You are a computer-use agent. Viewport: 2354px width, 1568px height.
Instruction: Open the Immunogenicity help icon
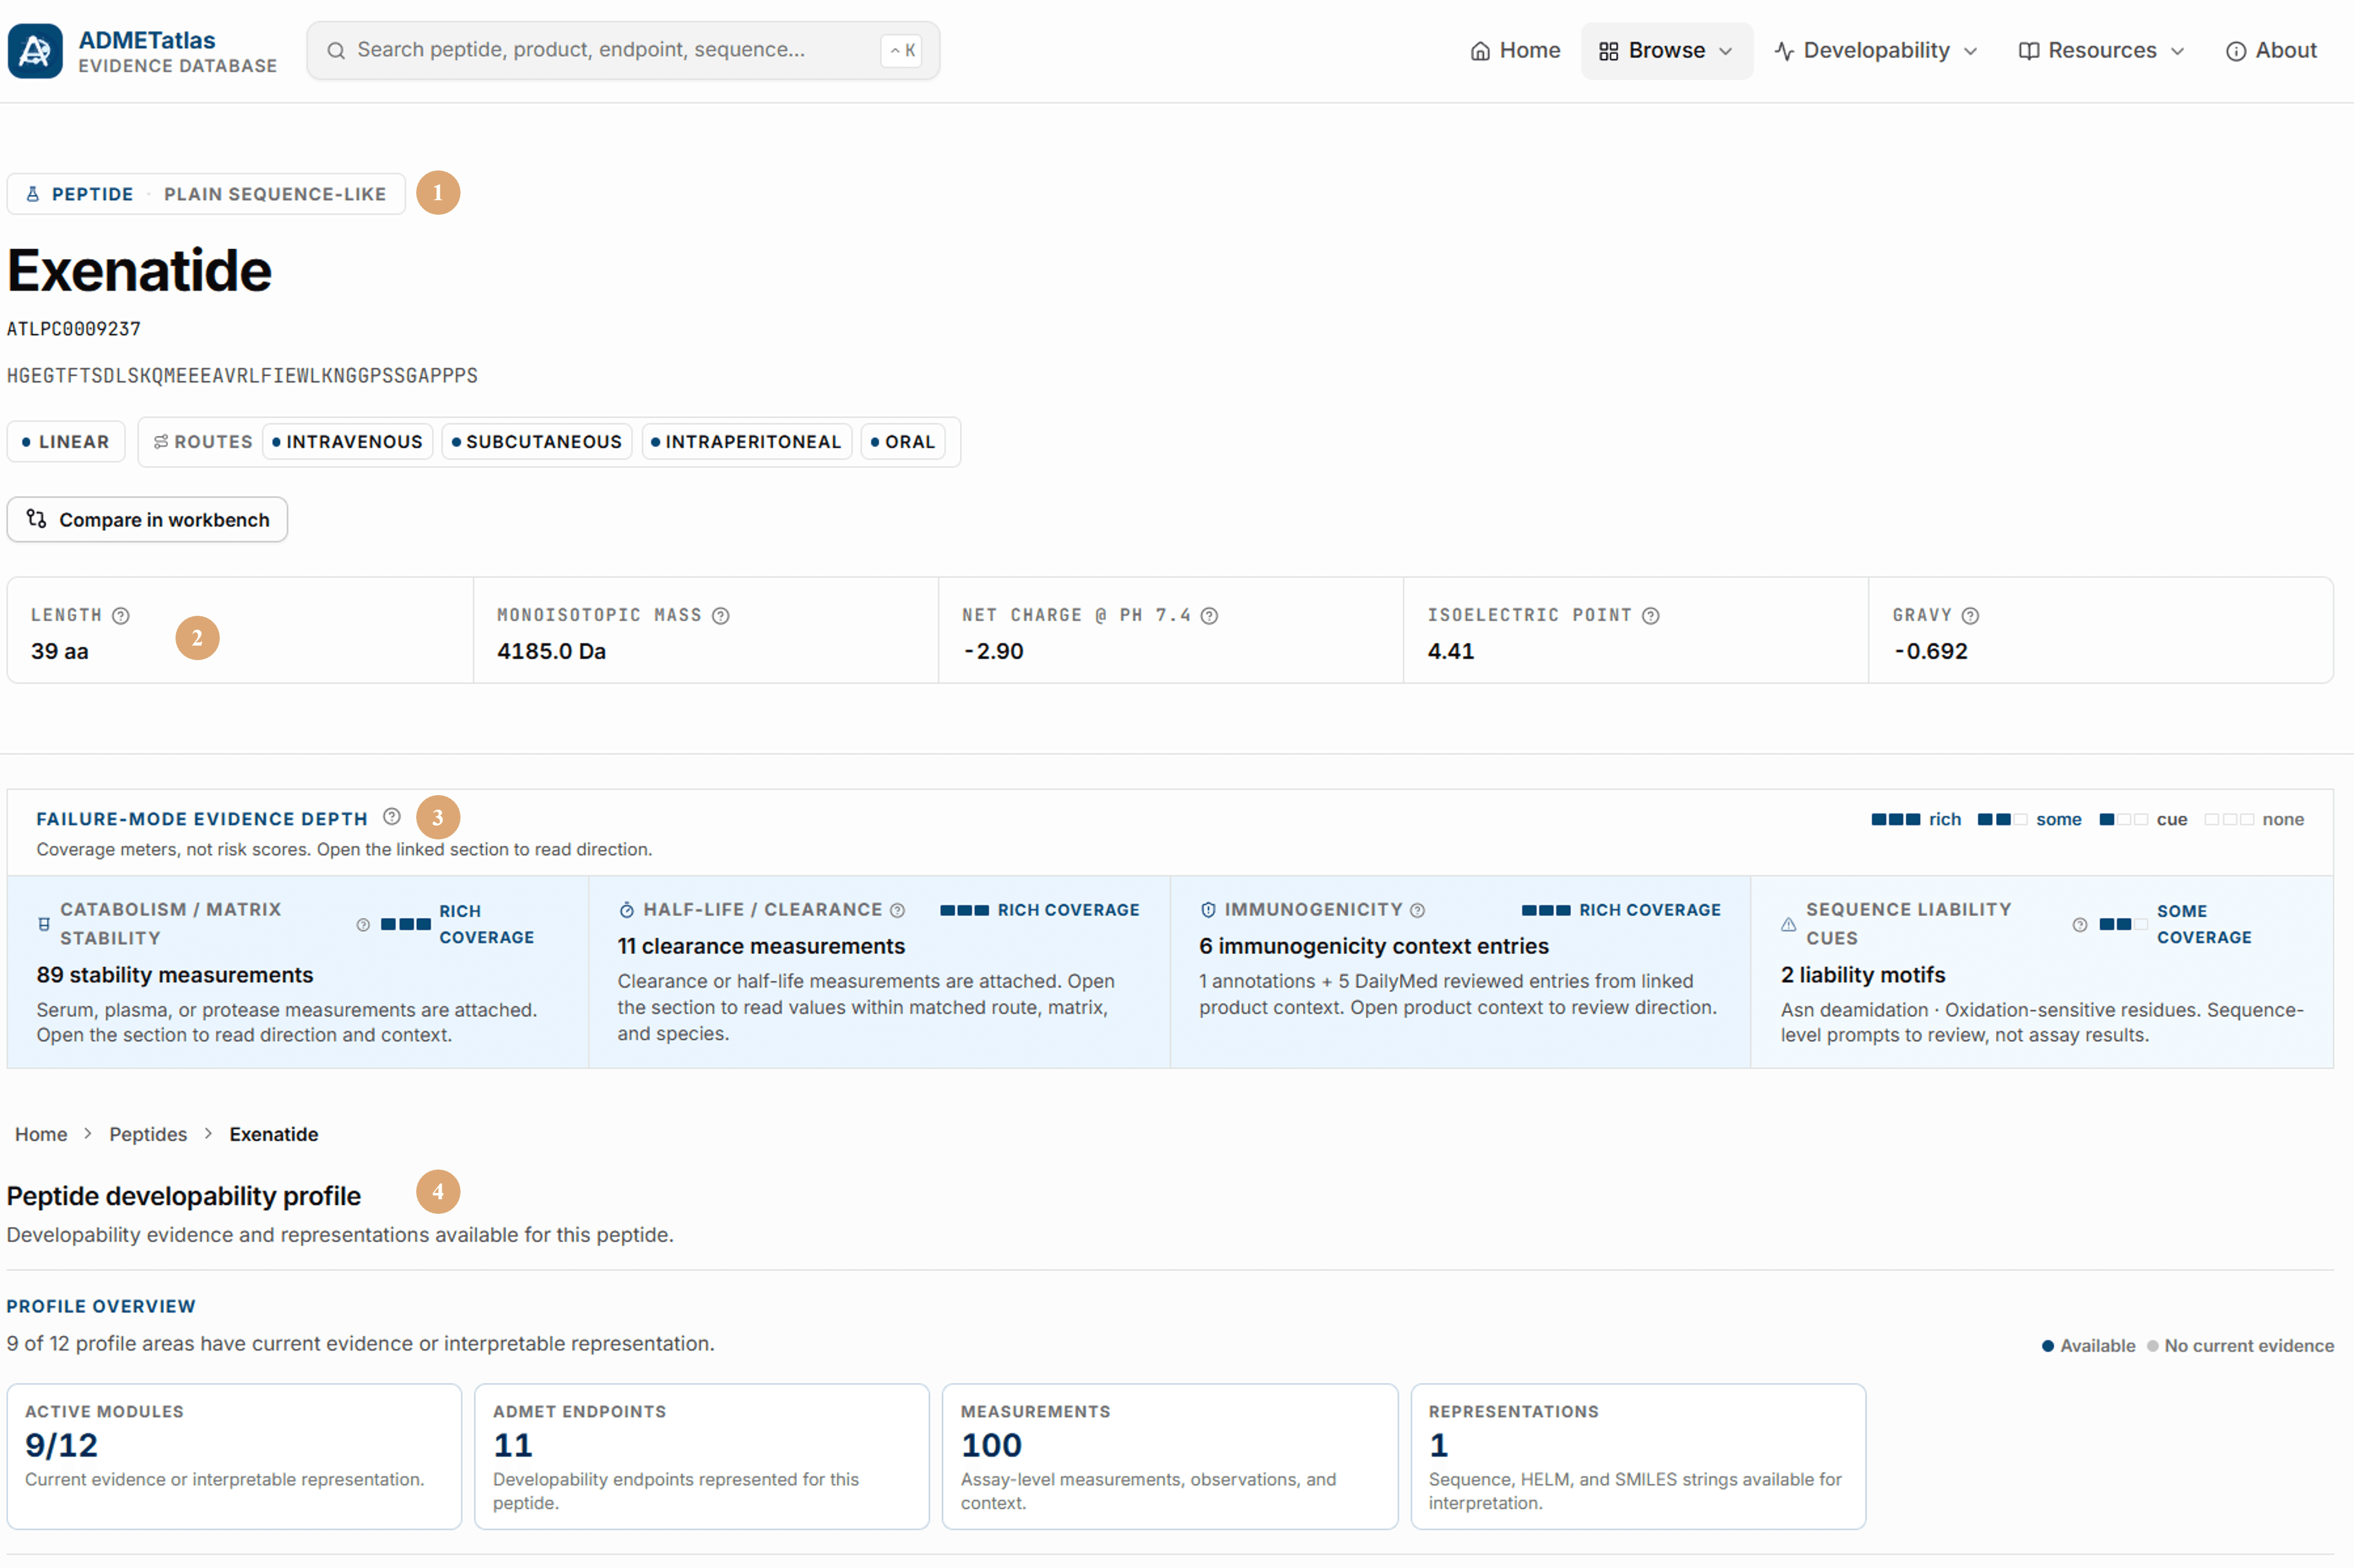[1417, 910]
